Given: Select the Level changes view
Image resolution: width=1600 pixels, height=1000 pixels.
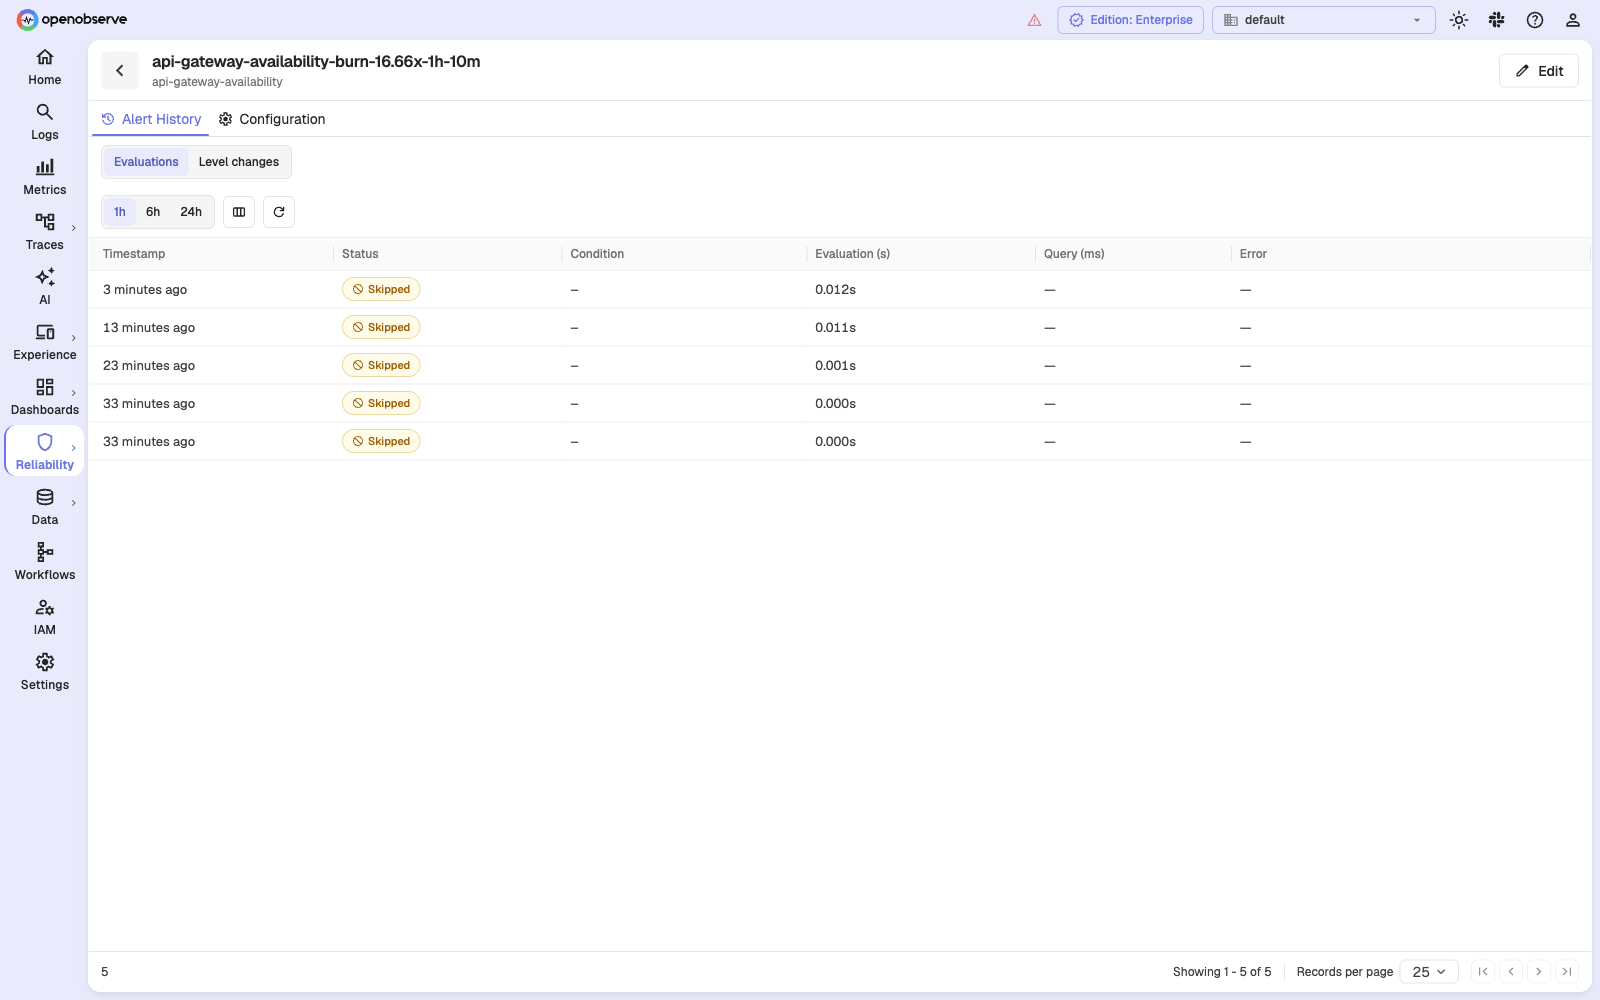Looking at the screenshot, I should [x=239, y=162].
